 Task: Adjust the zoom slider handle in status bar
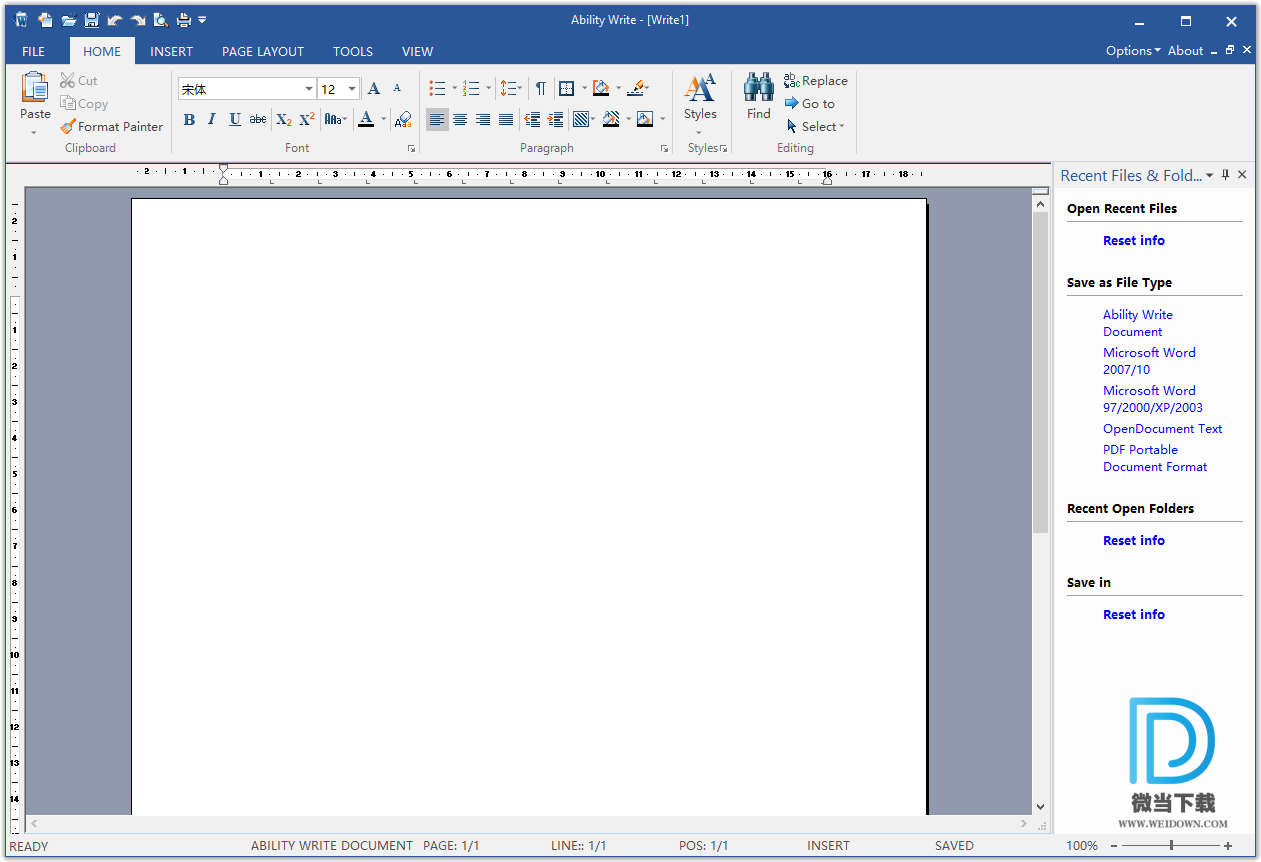pyautogui.click(x=1171, y=846)
